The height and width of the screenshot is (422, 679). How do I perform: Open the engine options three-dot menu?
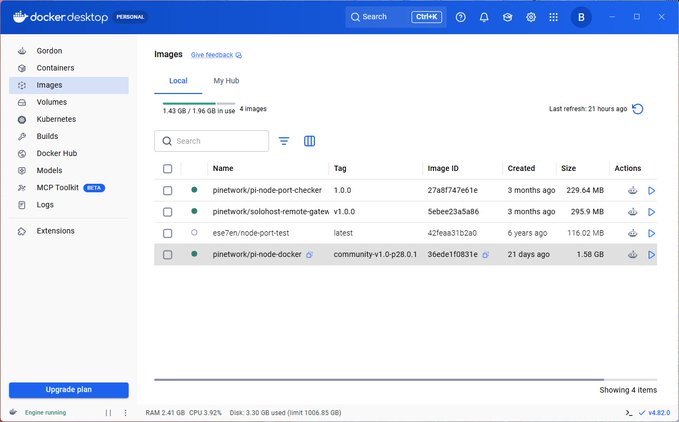(x=126, y=413)
